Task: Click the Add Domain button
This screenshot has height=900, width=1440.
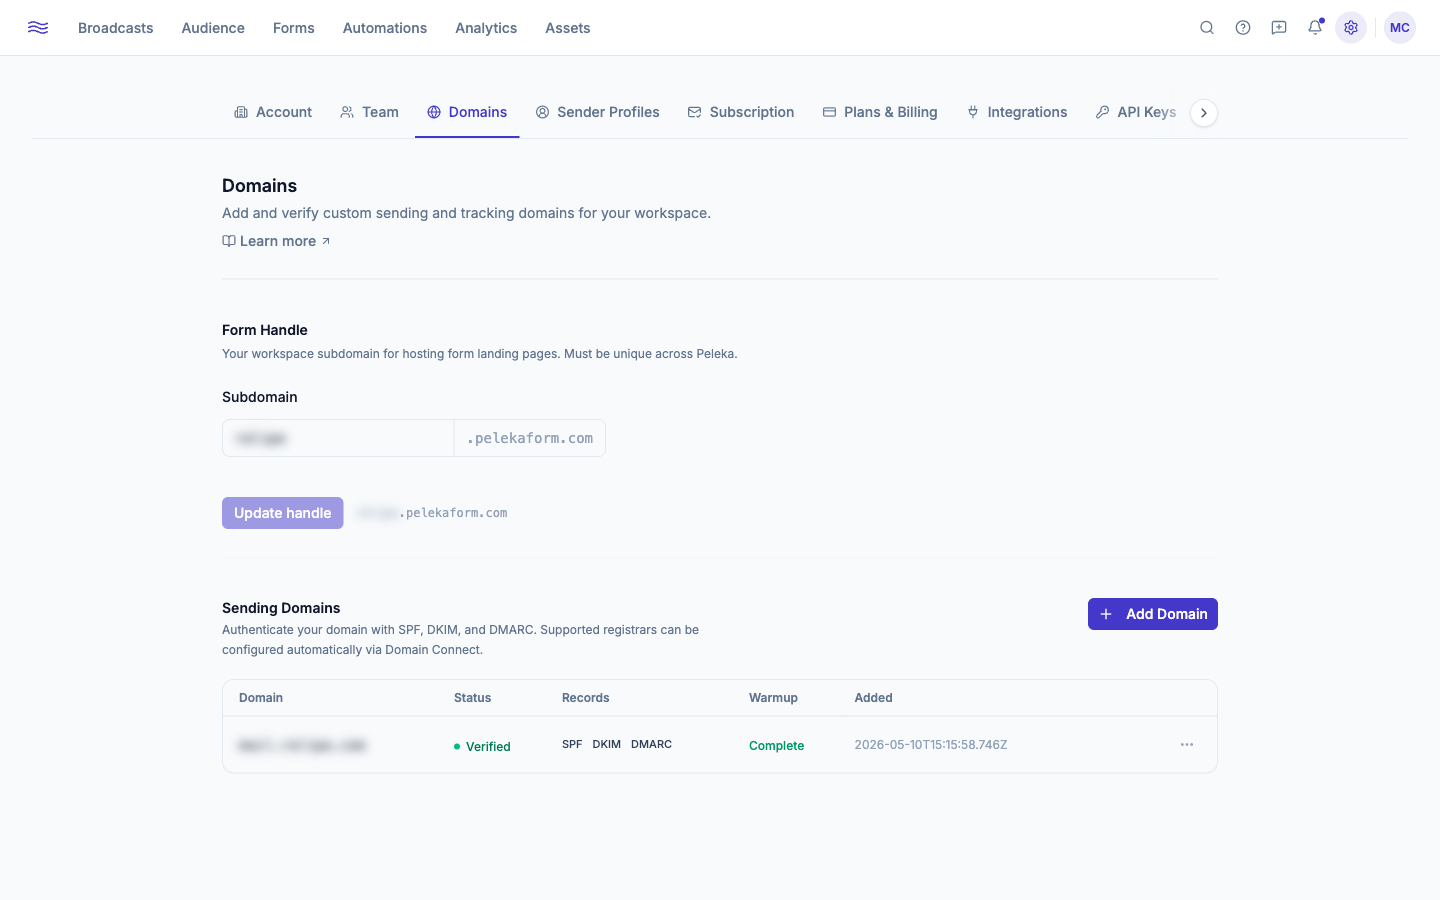Action: point(1153,614)
